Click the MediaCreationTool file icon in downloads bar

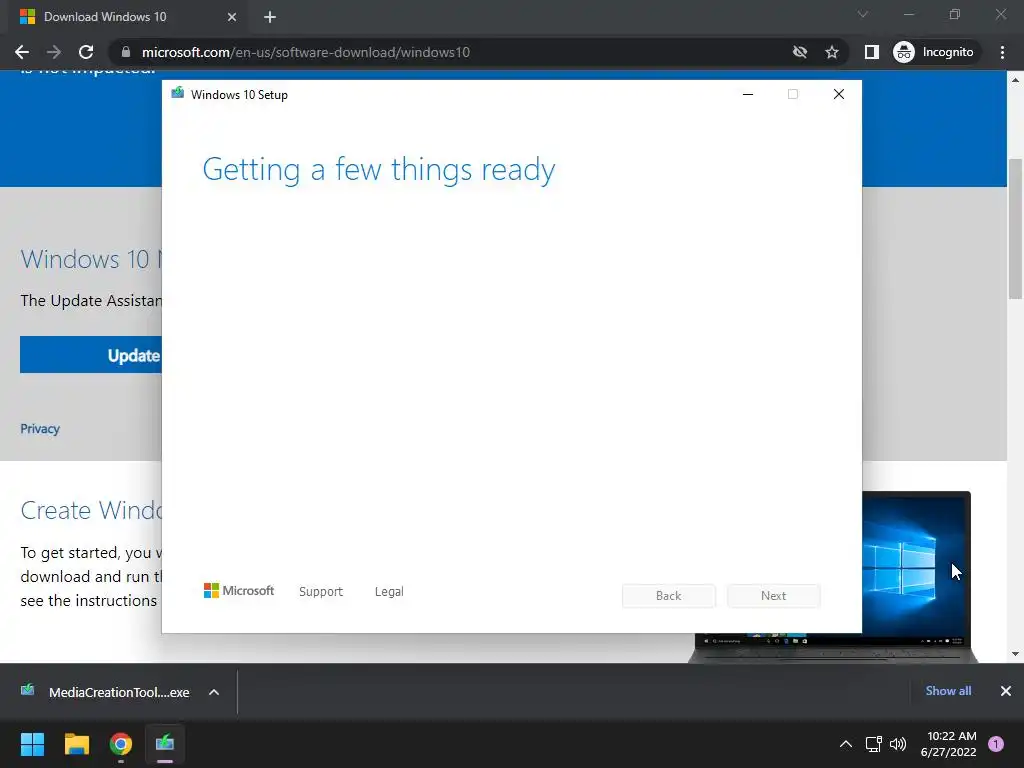pyautogui.click(x=27, y=690)
